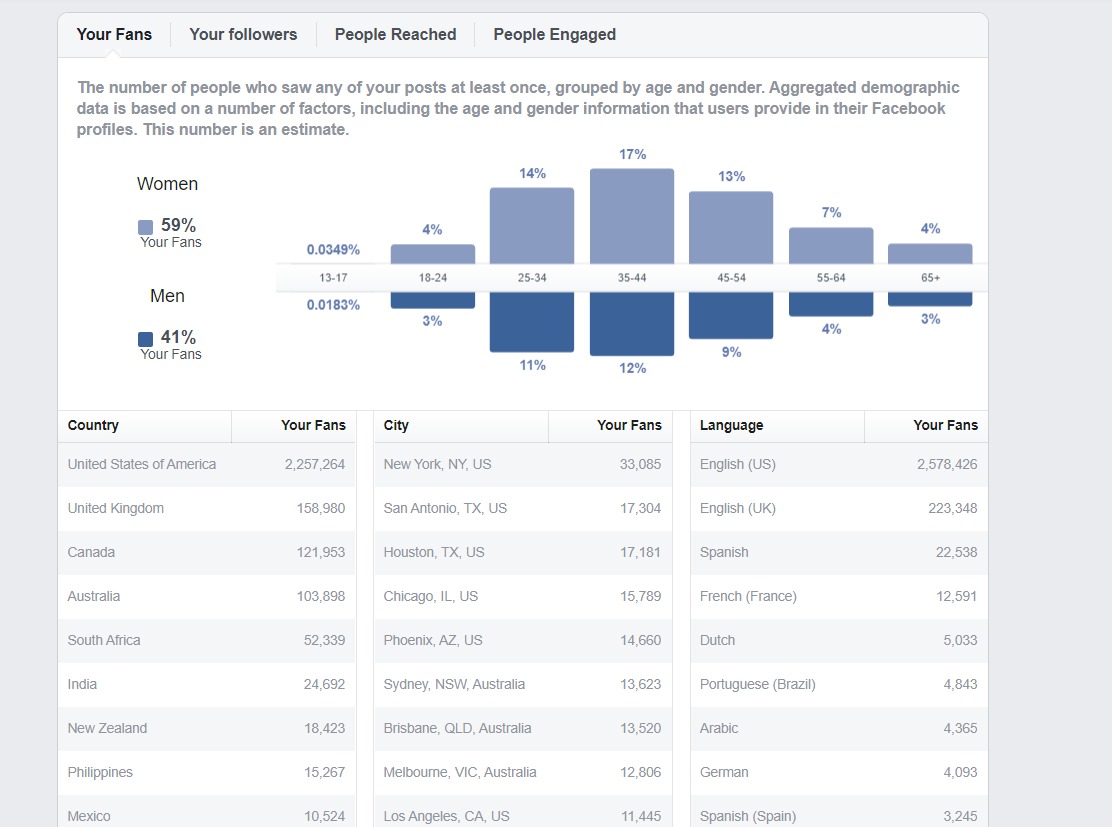Select the United States of America row
Viewport: 1112px width, 827px height.
(206, 465)
